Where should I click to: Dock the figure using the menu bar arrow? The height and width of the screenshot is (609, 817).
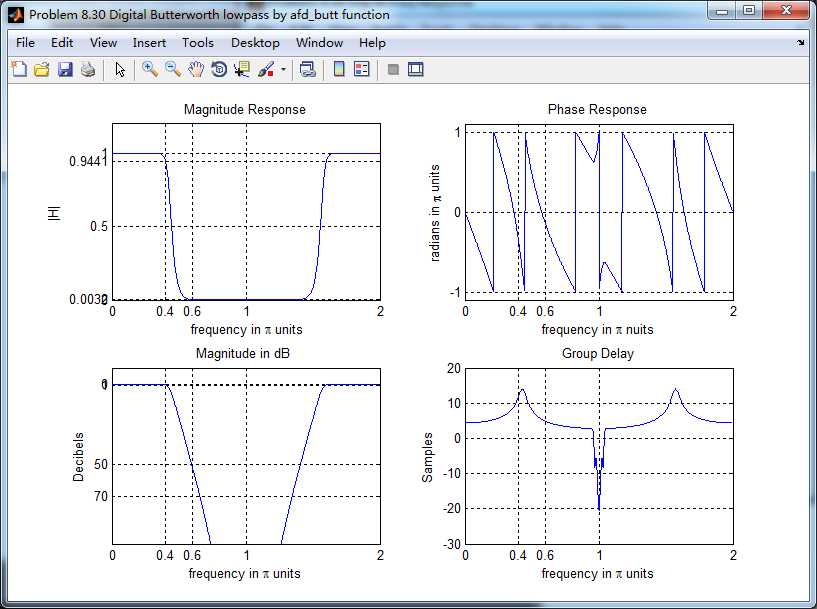coord(801,43)
